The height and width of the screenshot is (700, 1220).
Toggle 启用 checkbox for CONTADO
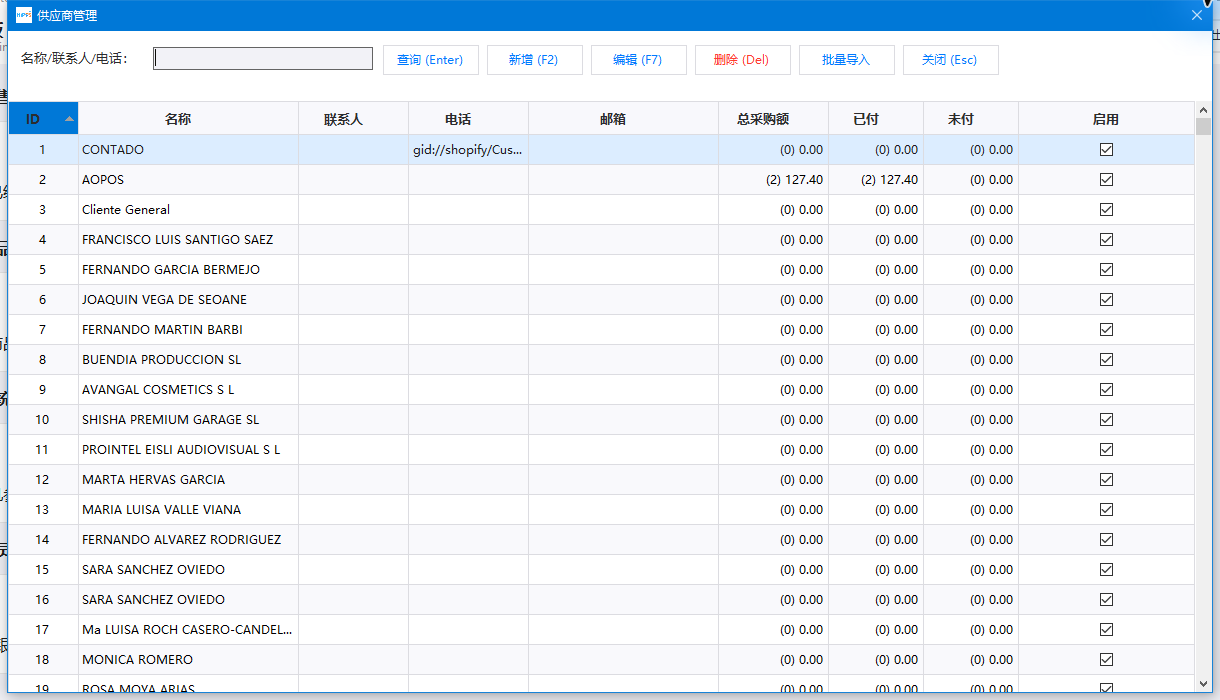pos(1106,150)
